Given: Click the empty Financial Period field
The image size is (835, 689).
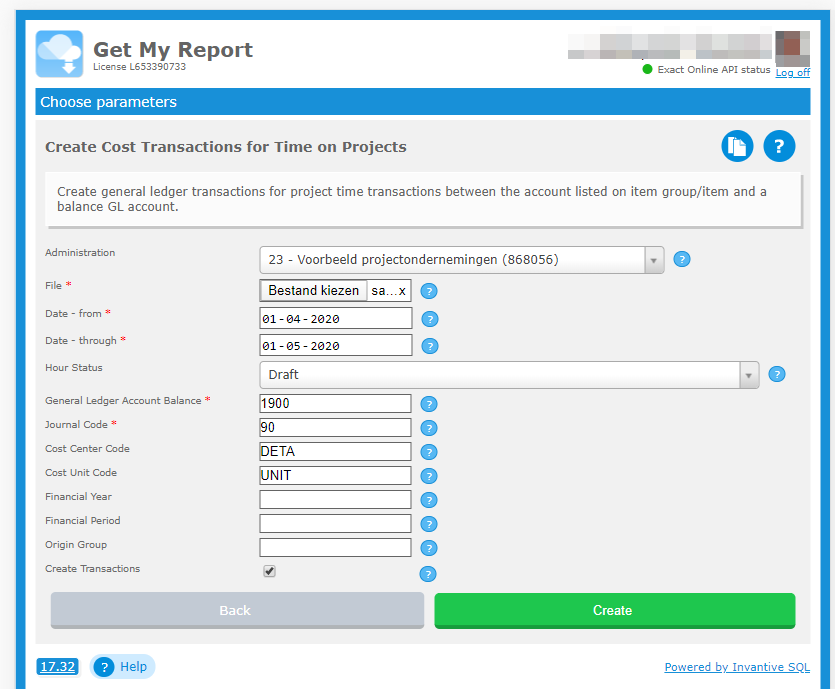Looking at the screenshot, I should (x=335, y=523).
